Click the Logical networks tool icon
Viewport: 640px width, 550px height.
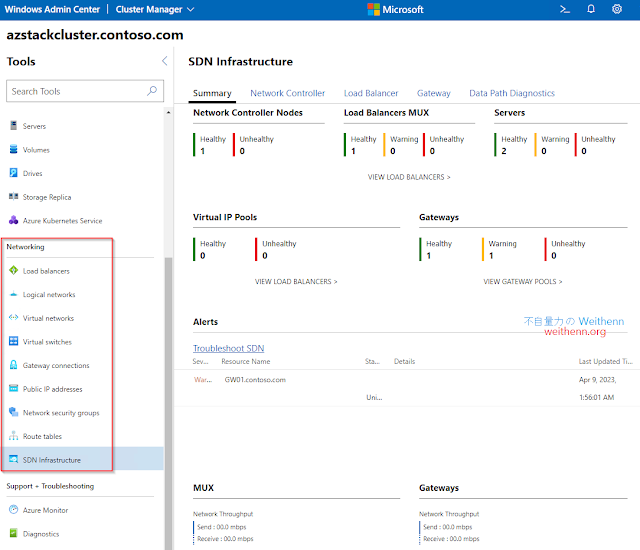point(13,294)
